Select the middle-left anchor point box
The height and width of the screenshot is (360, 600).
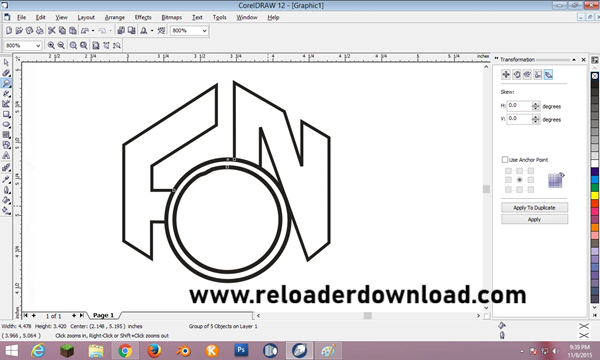508,180
